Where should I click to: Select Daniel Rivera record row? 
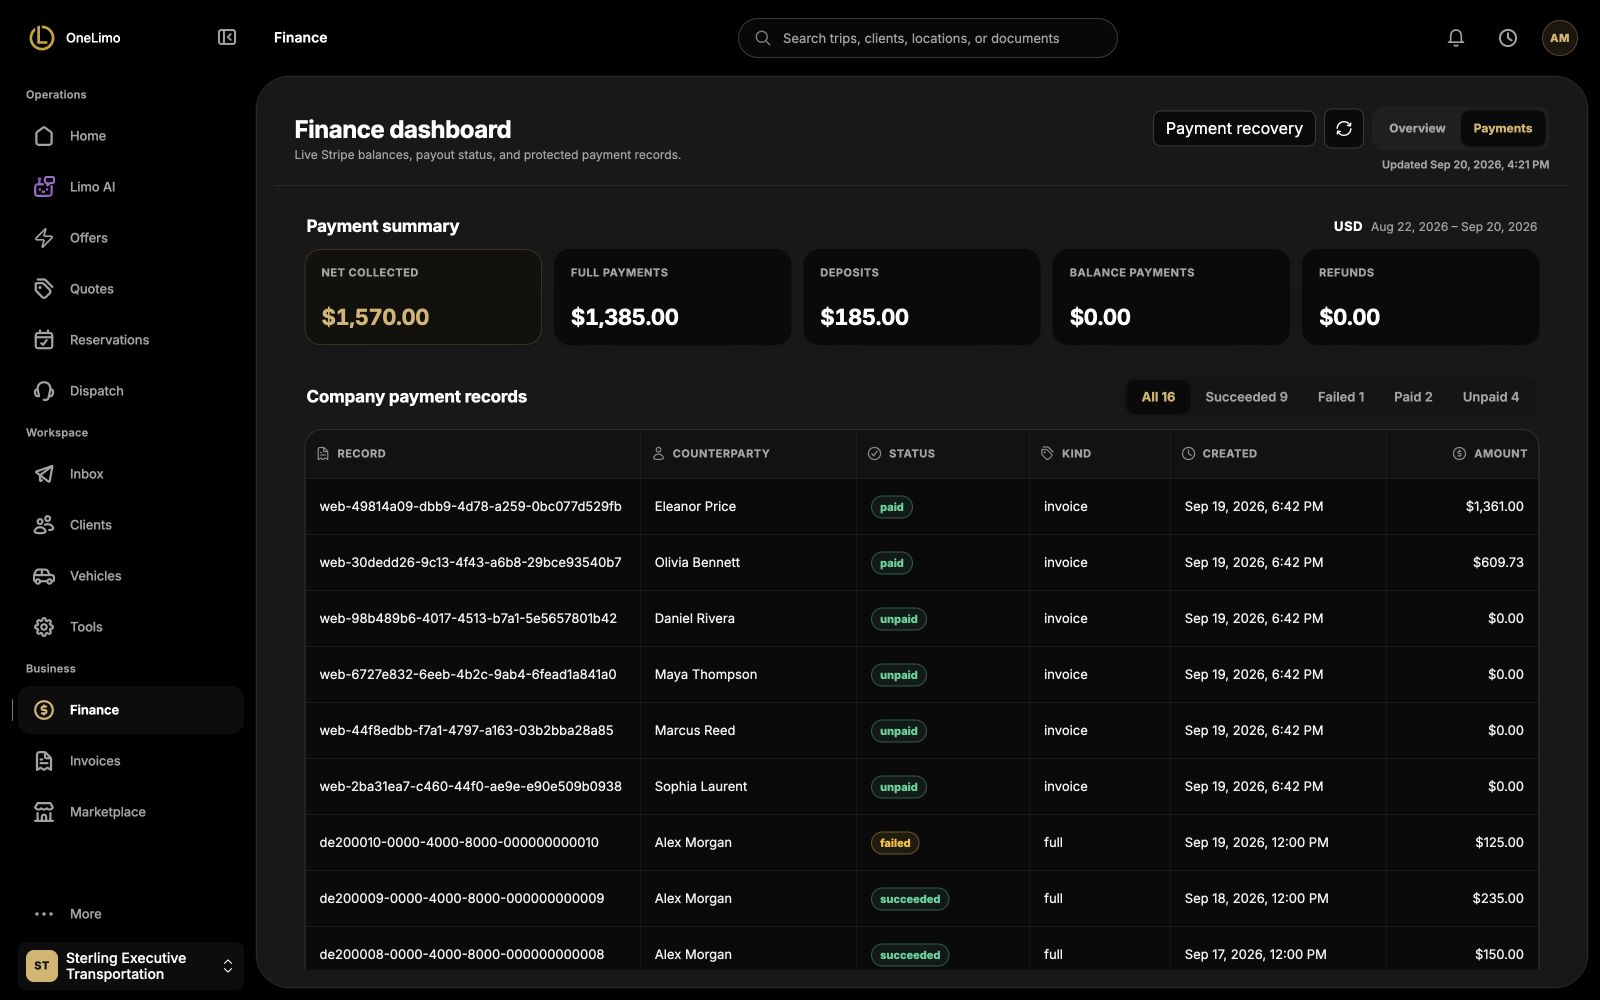(921, 619)
